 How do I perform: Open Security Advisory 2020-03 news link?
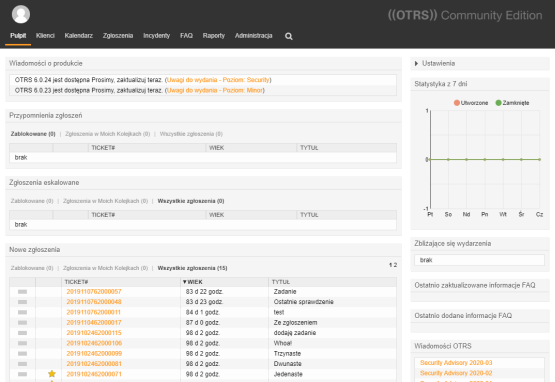click(x=456, y=363)
